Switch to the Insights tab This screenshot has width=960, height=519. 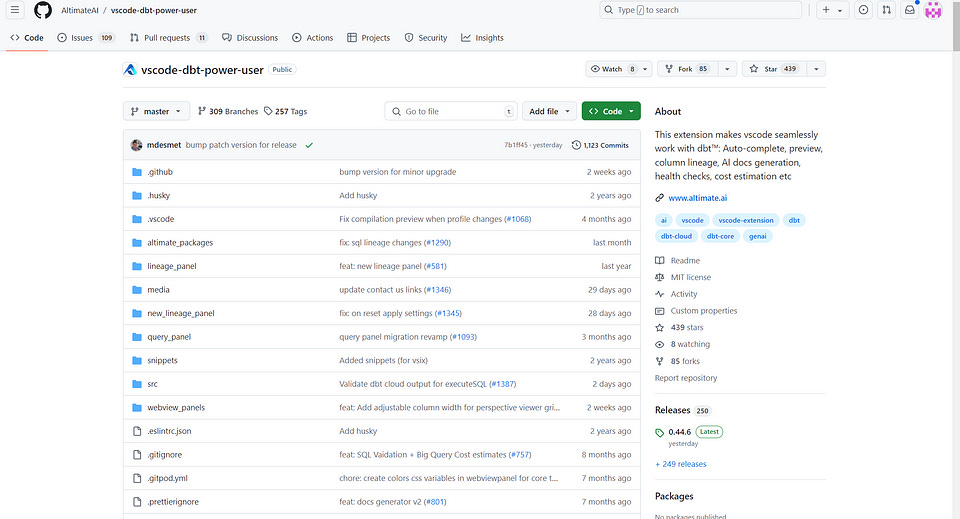482,38
